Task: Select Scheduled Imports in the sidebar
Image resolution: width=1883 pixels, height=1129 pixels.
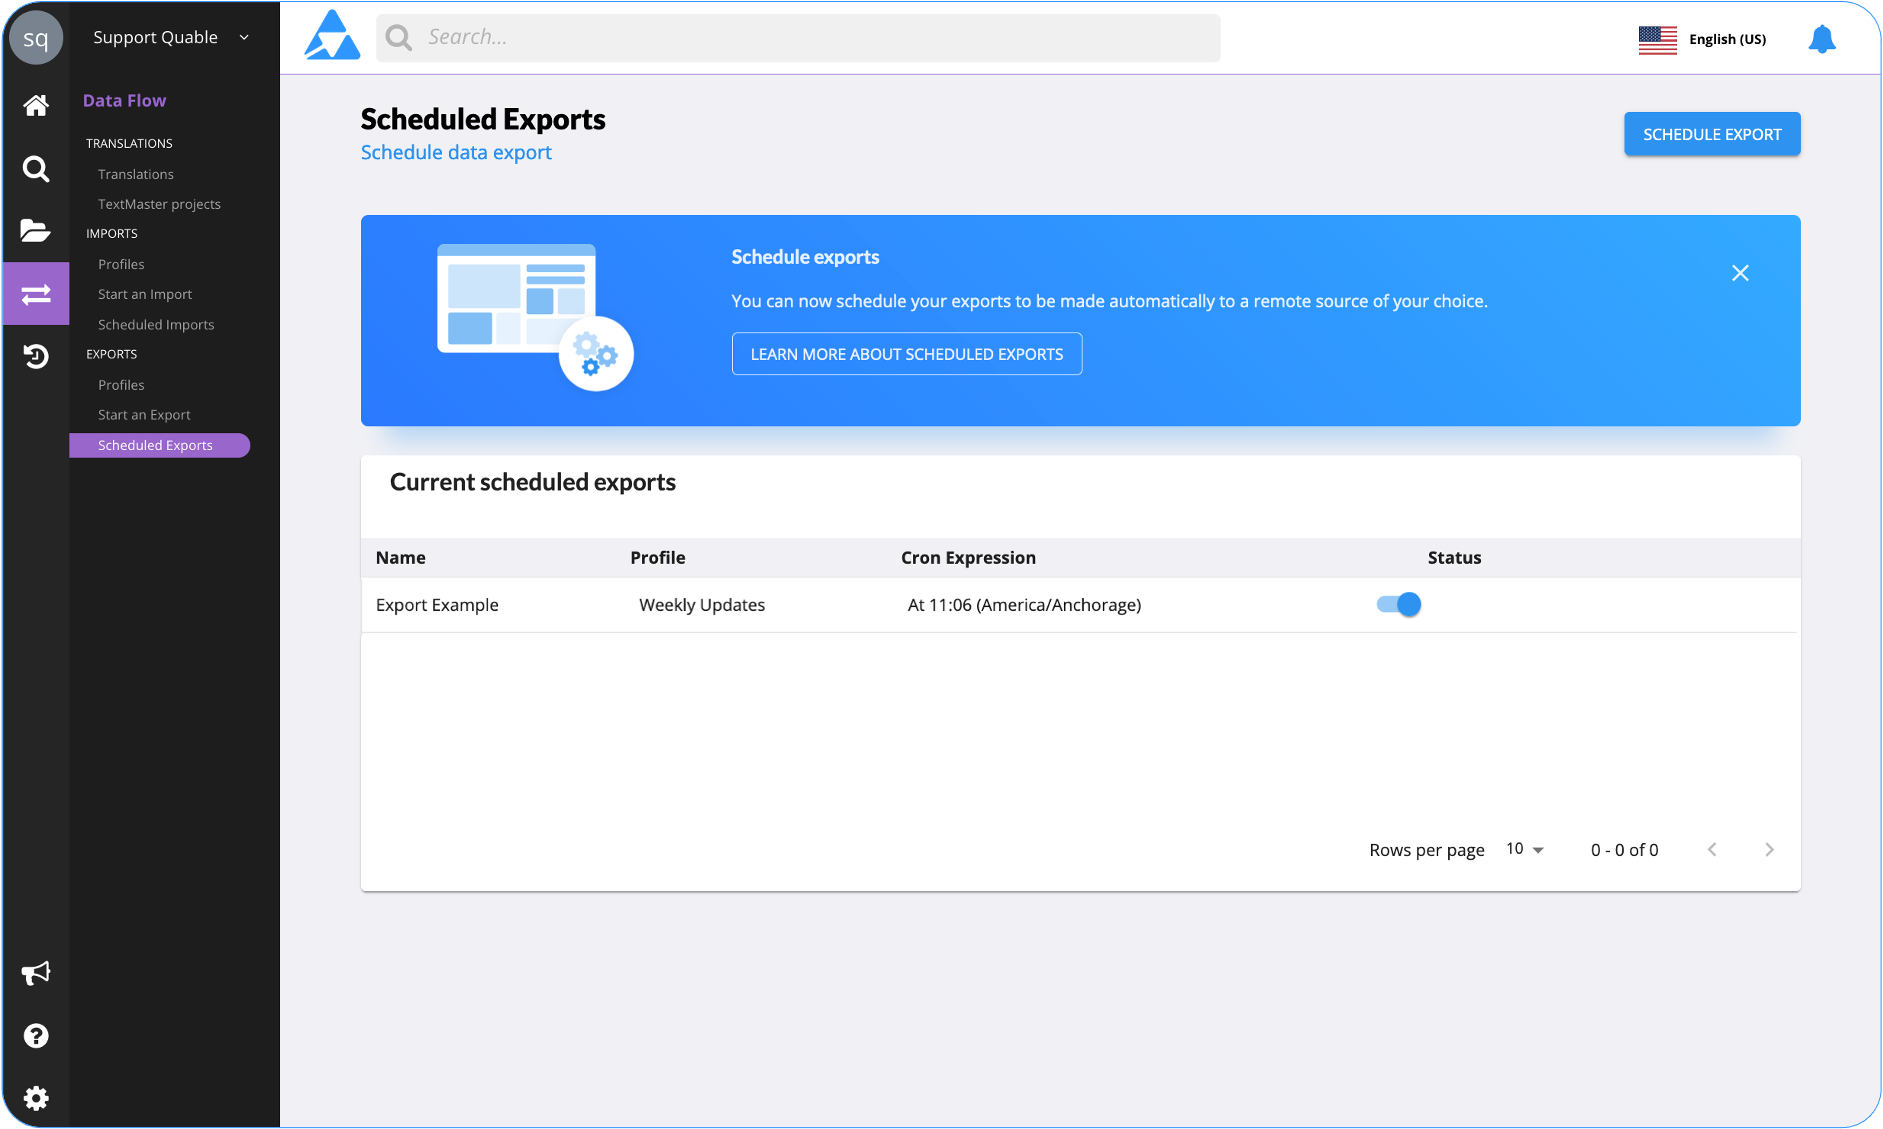Action: [156, 324]
